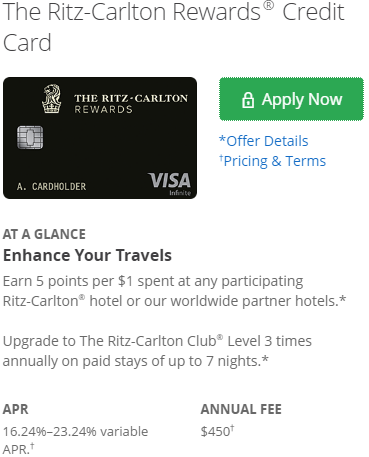Click the dagger footnote mark after $450
The width and height of the screenshot is (369, 457).
click(232, 427)
